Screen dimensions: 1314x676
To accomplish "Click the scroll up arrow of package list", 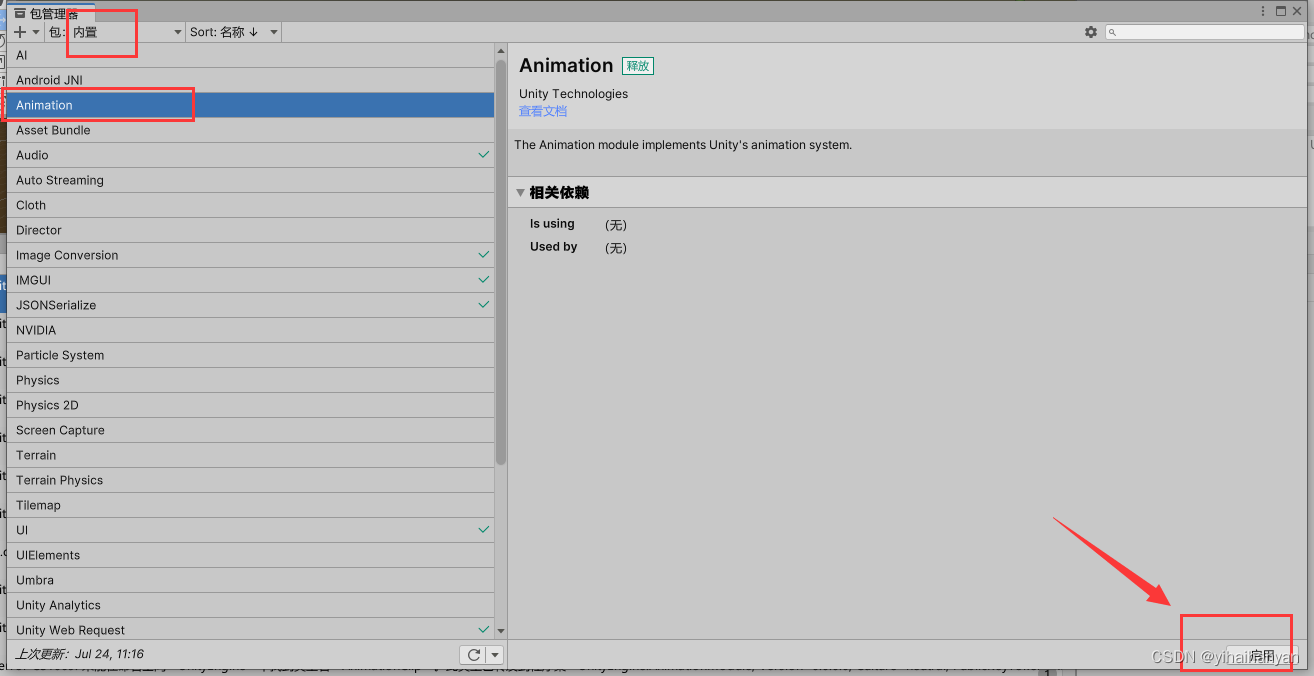I will coord(501,50).
